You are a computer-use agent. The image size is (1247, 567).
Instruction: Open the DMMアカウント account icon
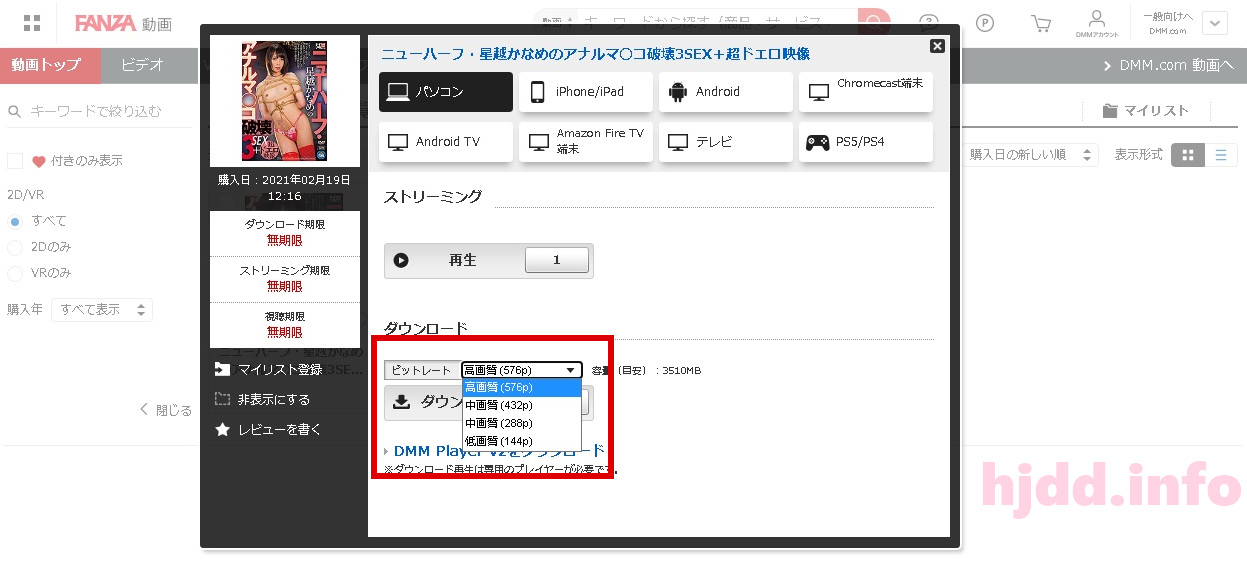1097,23
